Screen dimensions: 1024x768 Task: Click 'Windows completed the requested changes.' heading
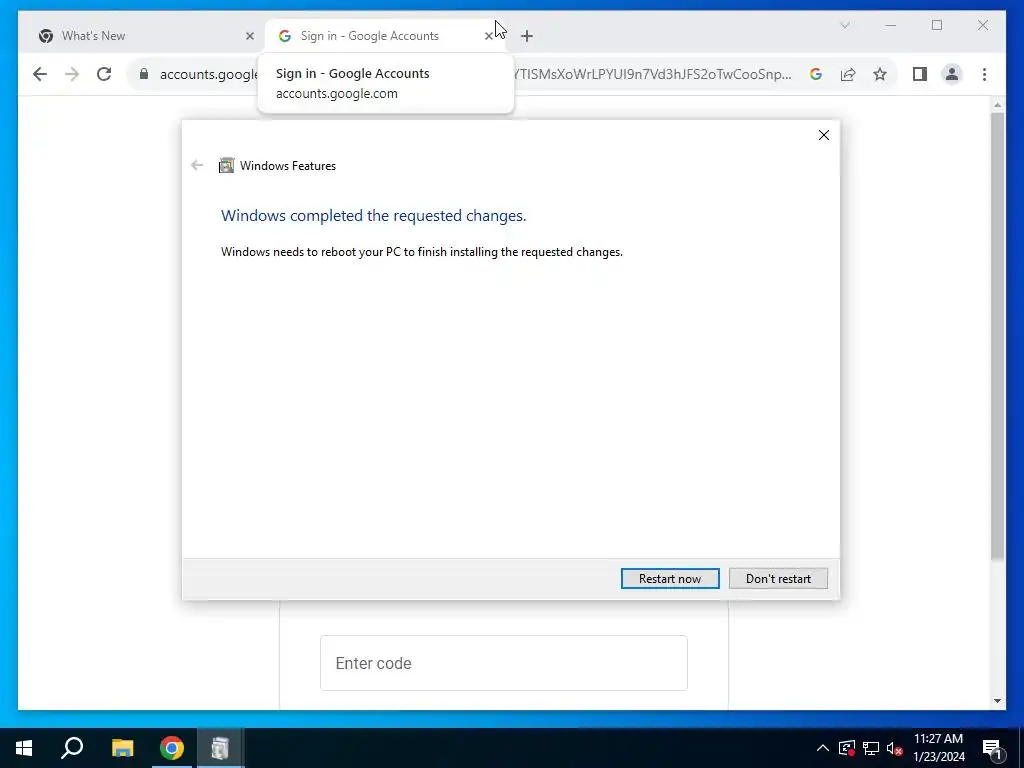pyautogui.click(x=374, y=216)
